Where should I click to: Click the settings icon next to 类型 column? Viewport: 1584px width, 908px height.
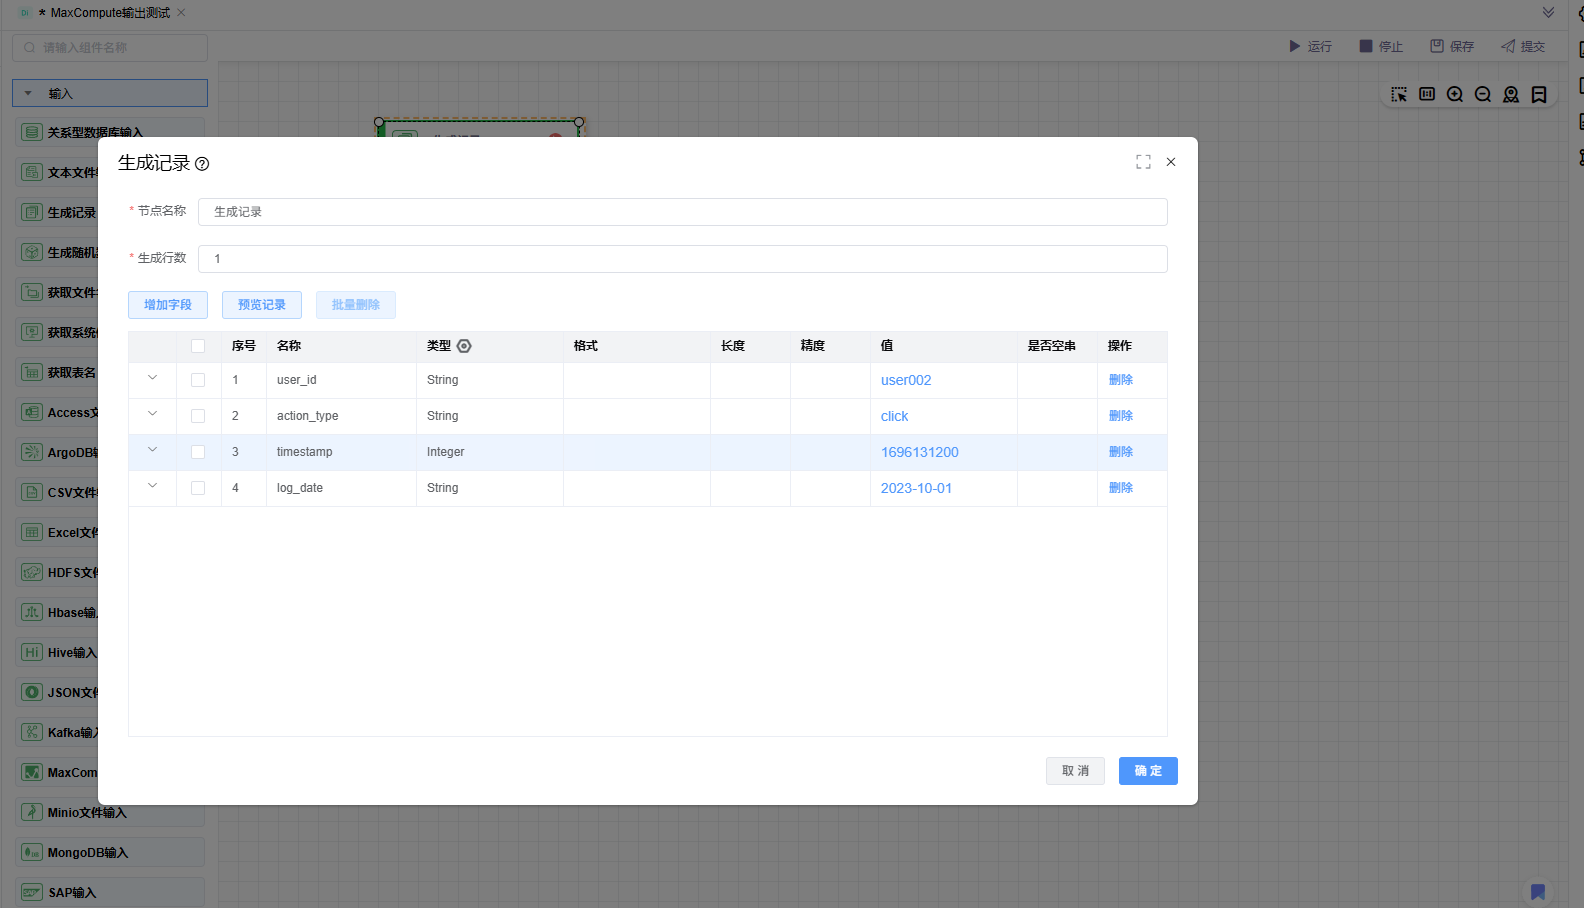pyautogui.click(x=464, y=346)
